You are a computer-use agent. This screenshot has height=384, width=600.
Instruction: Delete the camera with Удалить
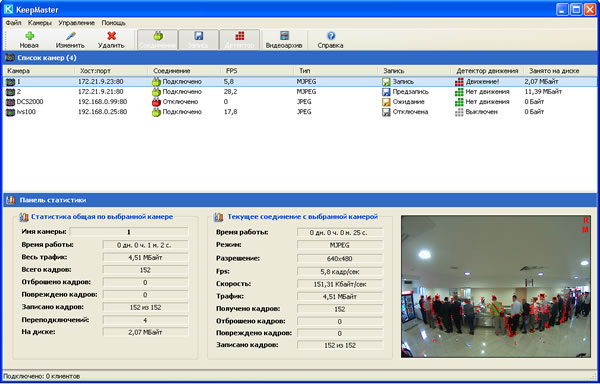(x=111, y=40)
